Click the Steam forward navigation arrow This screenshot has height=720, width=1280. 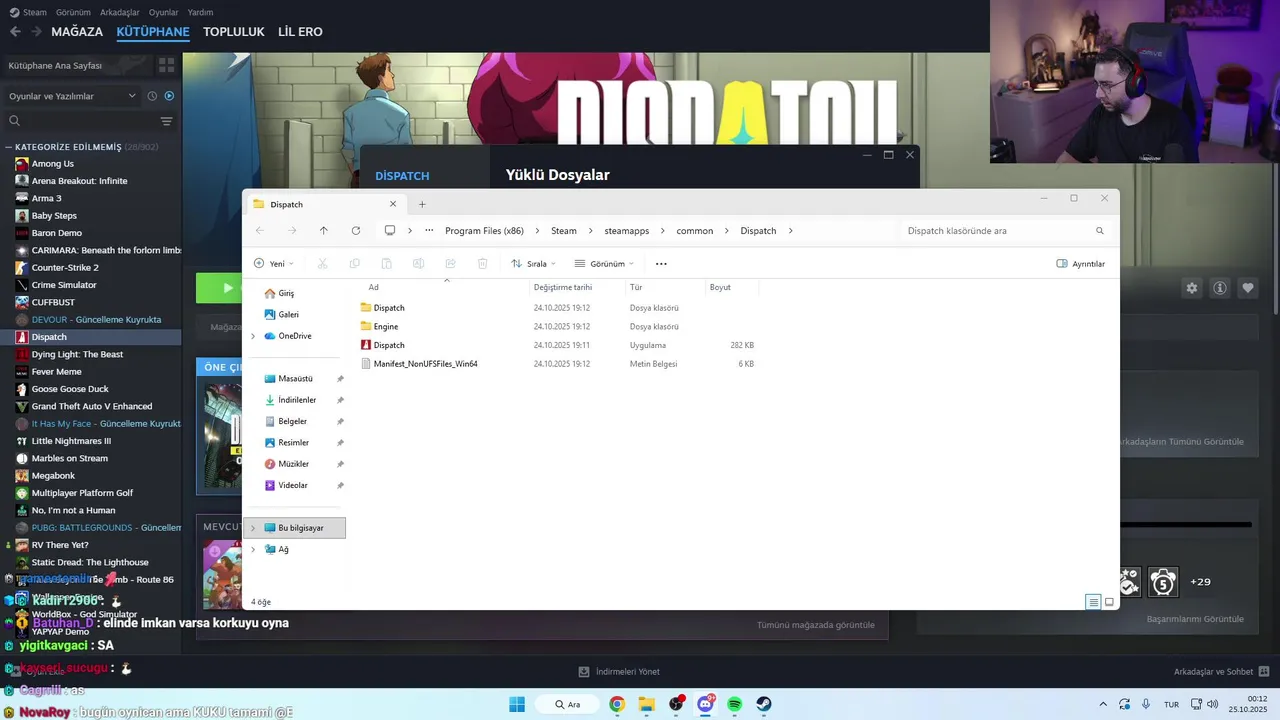tap(36, 32)
